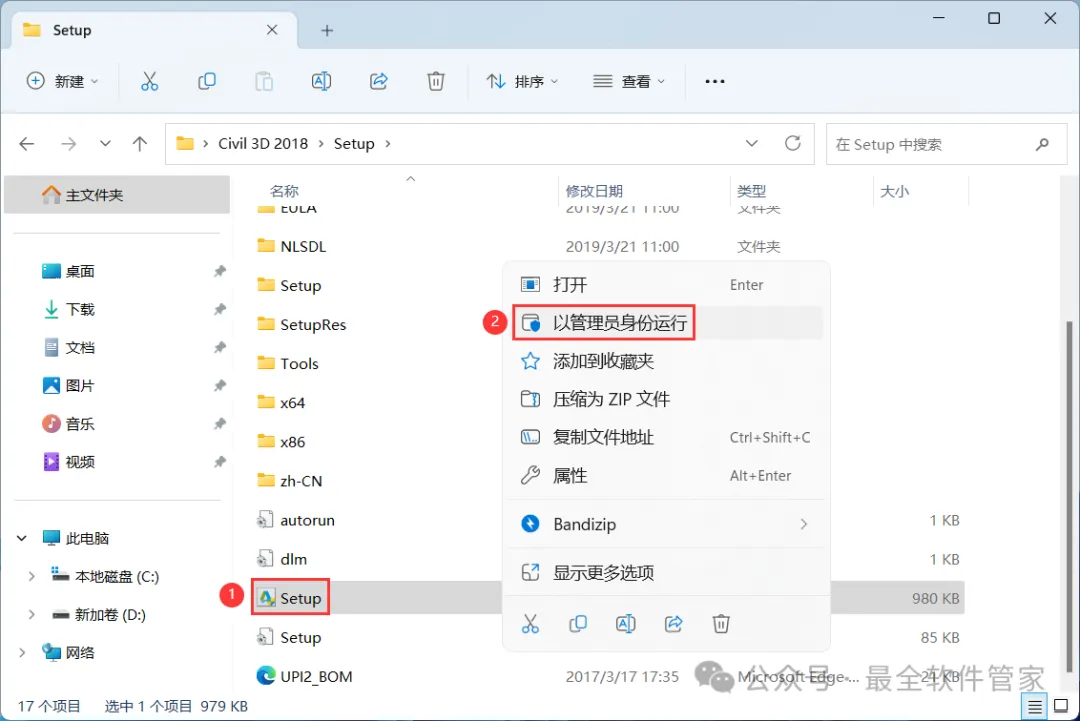Expand 新加卷 (D:) tree node

point(31,614)
